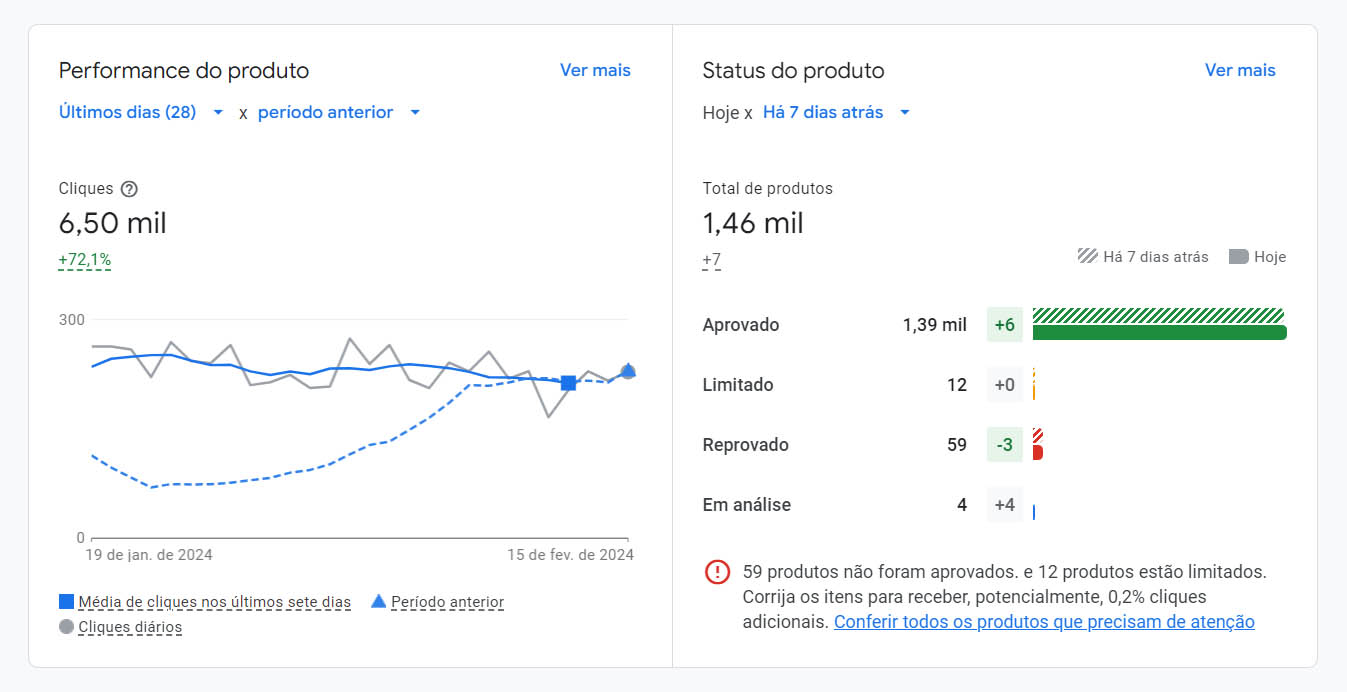Click the striped green Aprovado bar
Image resolution: width=1347 pixels, height=692 pixels.
(1158, 315)
